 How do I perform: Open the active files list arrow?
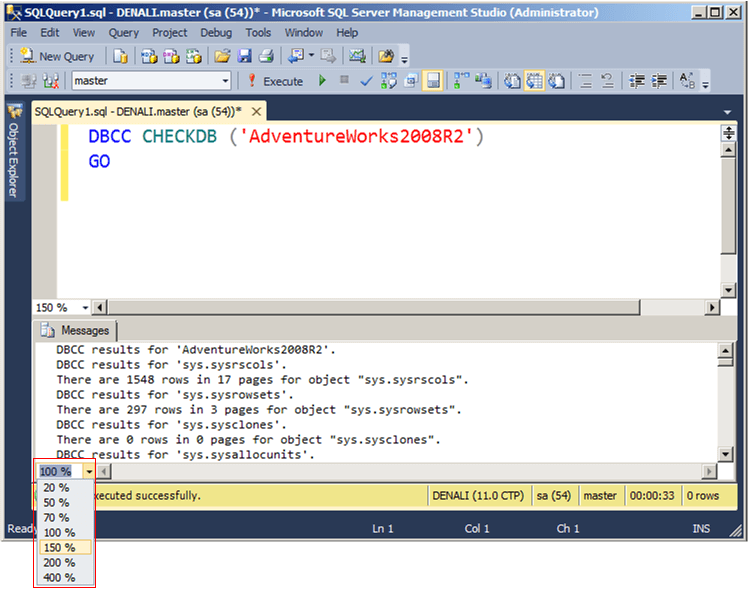click(727, 112)
